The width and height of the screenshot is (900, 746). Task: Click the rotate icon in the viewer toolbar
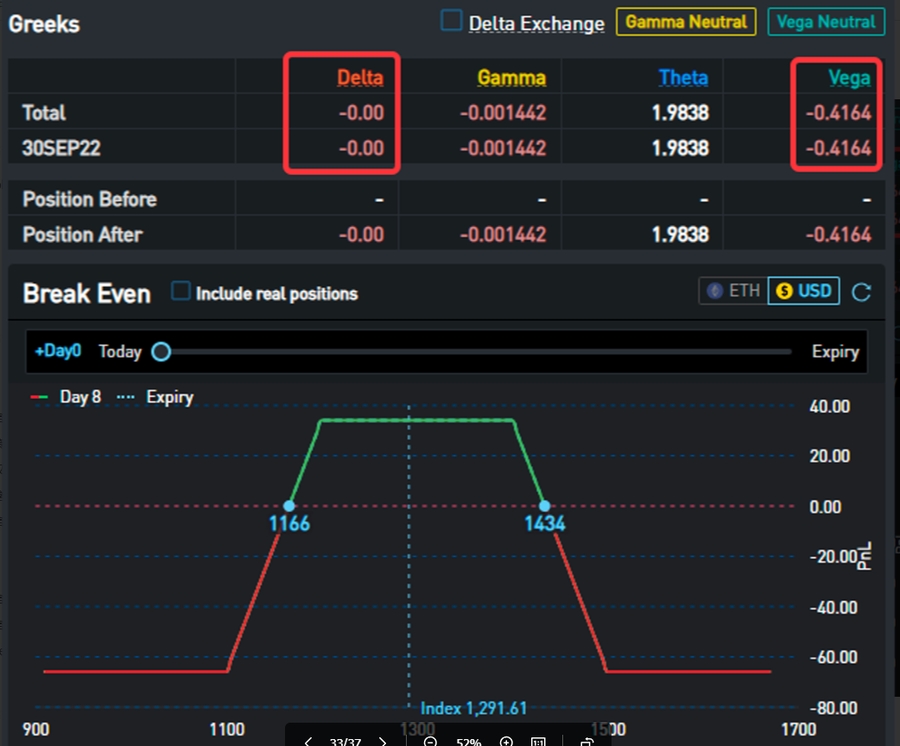coord(587,741)
